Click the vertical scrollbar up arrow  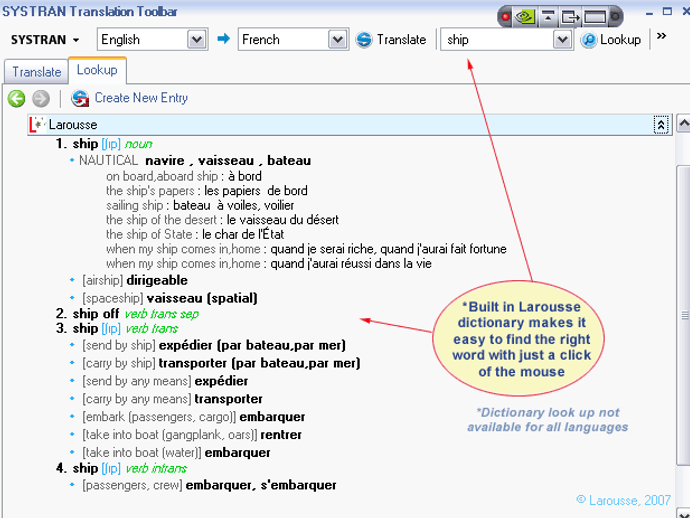point(683,124)
